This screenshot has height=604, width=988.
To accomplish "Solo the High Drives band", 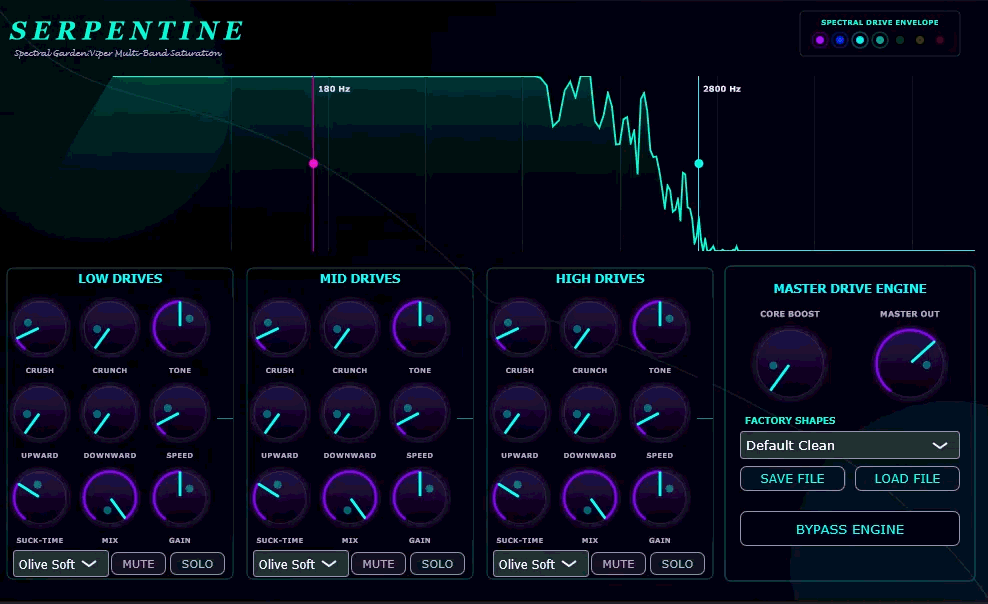I will point(677,564).
